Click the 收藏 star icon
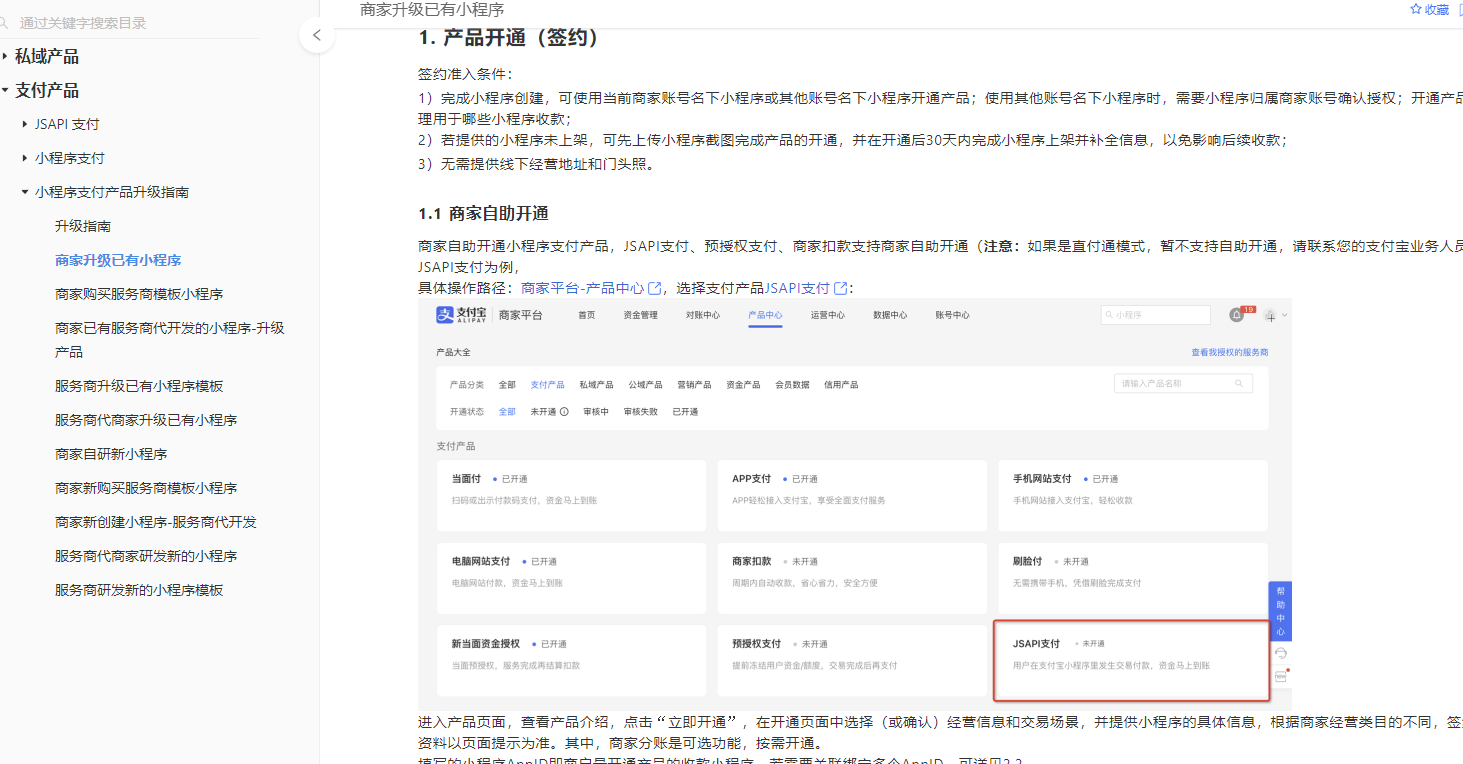The width and height of the screenshot is (1463, 764). pos(1415,9)
